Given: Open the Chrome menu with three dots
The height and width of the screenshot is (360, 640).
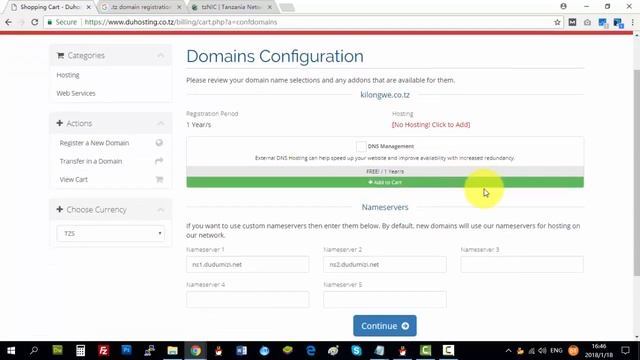Looking at the screenshot, I should 633,22.
